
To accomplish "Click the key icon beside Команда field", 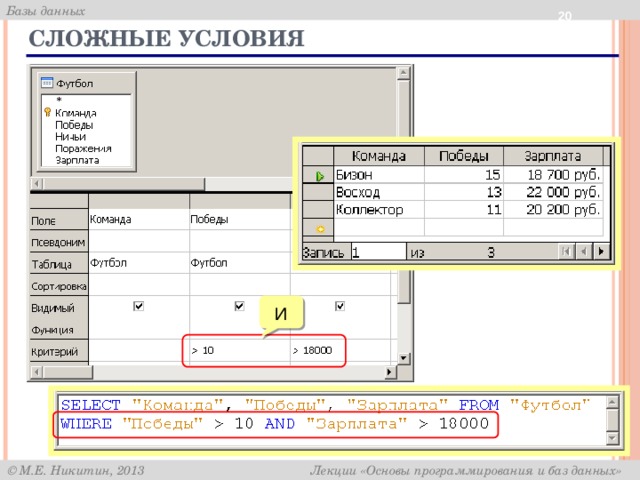I will pos(48,112).
